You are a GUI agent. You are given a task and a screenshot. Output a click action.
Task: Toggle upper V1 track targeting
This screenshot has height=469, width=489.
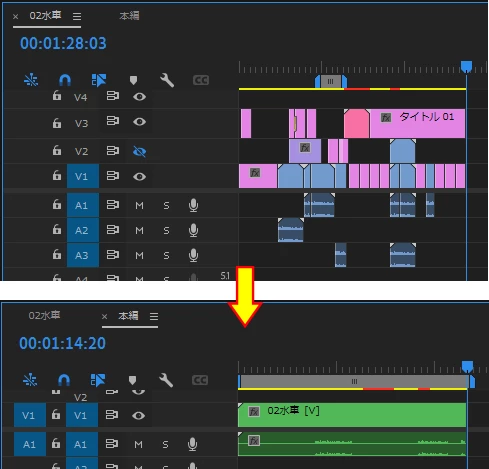[x=83, y=176]
